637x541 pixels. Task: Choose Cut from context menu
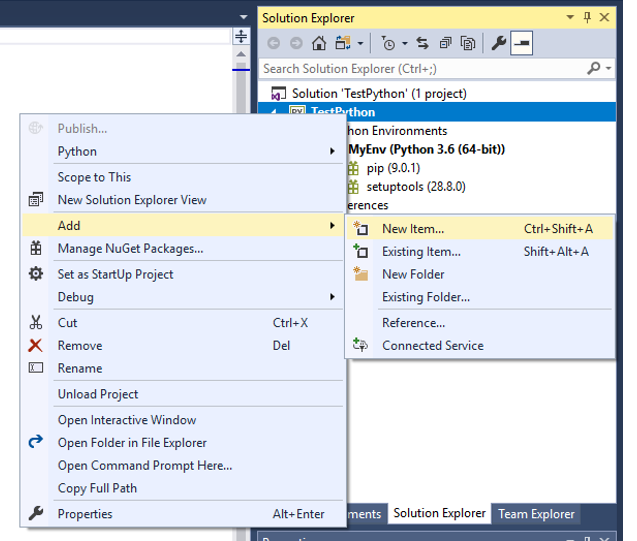click(183, 323)
